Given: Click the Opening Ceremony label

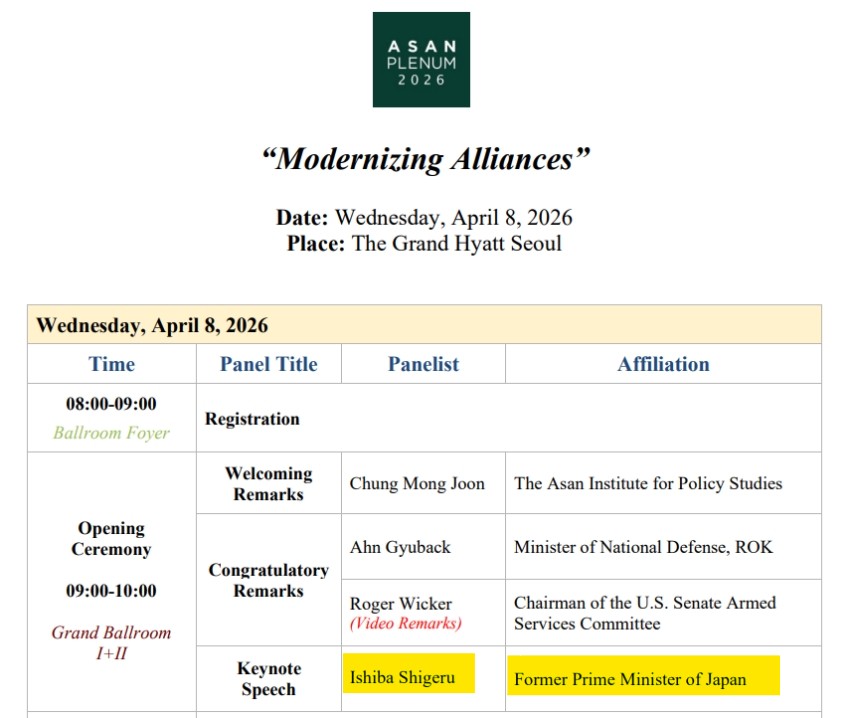Looking at the screenshot, I should pos(112,539).
